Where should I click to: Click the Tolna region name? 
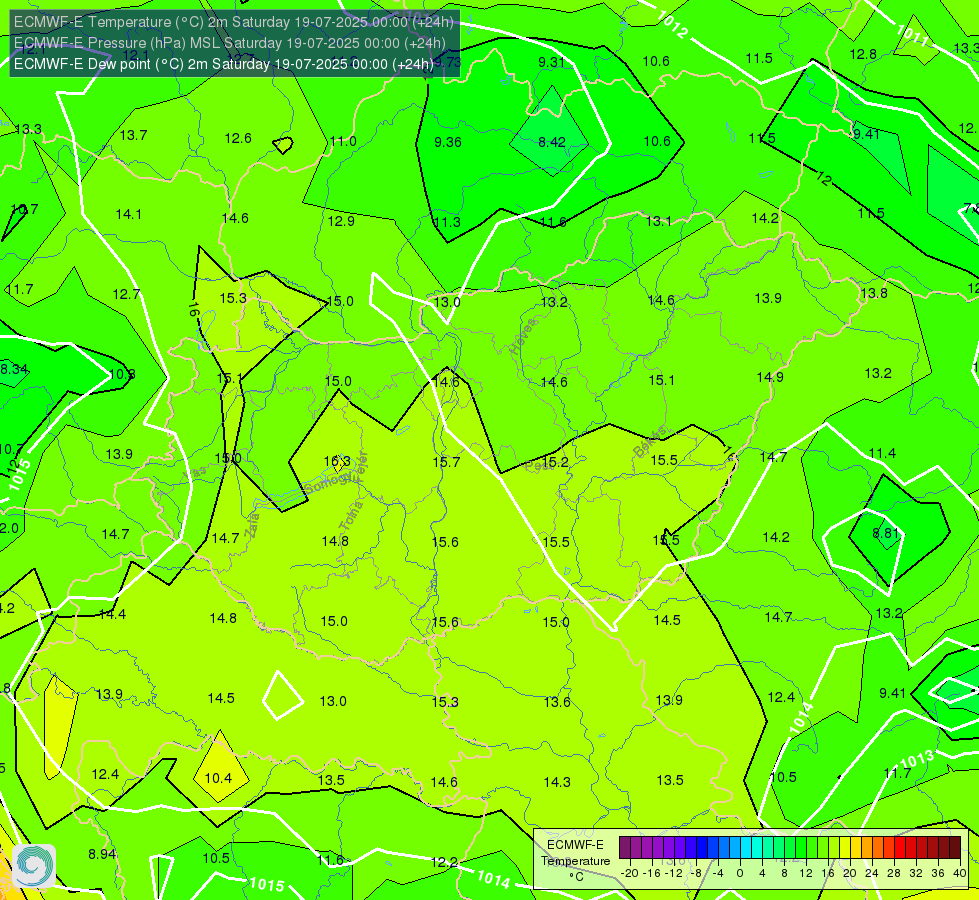pos(352,516)
